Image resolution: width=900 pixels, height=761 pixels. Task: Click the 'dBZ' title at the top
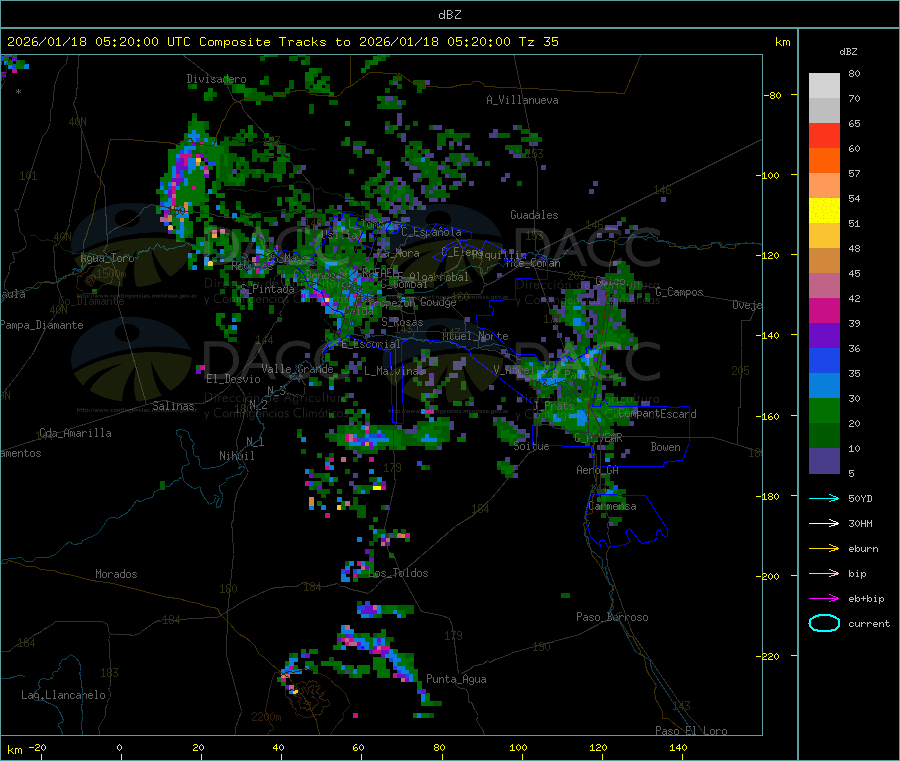click(x=449, y=15)
